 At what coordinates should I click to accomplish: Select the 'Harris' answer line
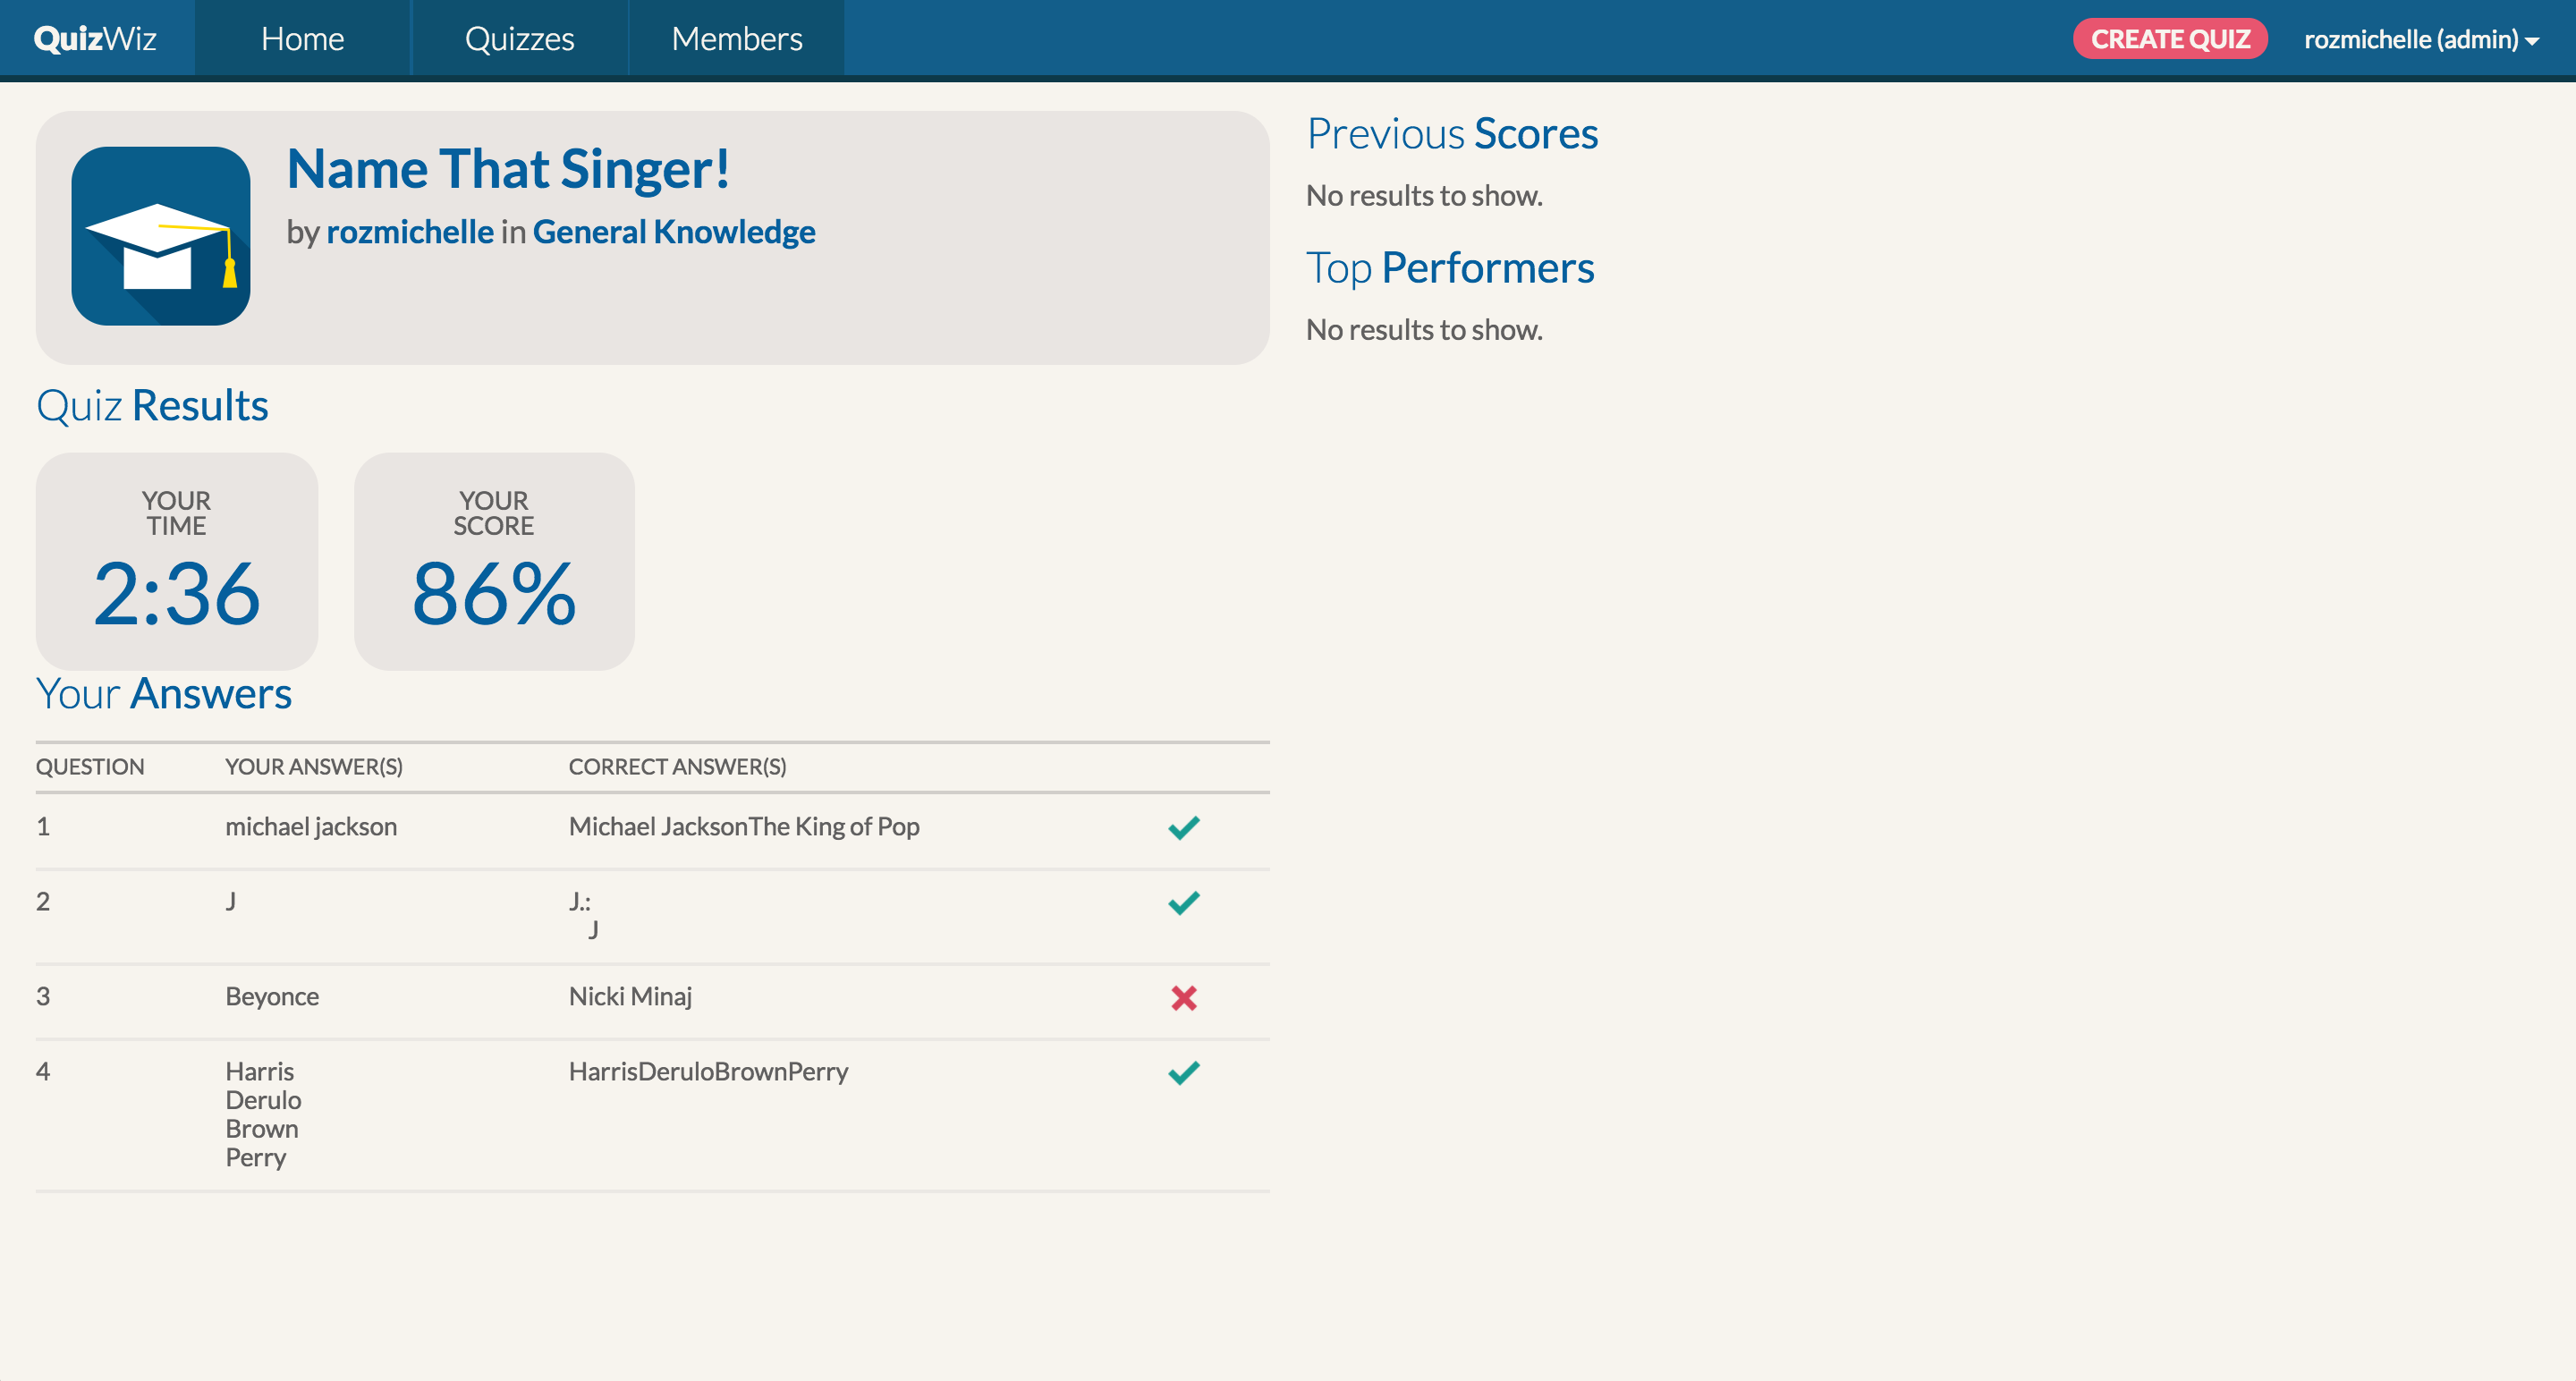[259, 1072]
